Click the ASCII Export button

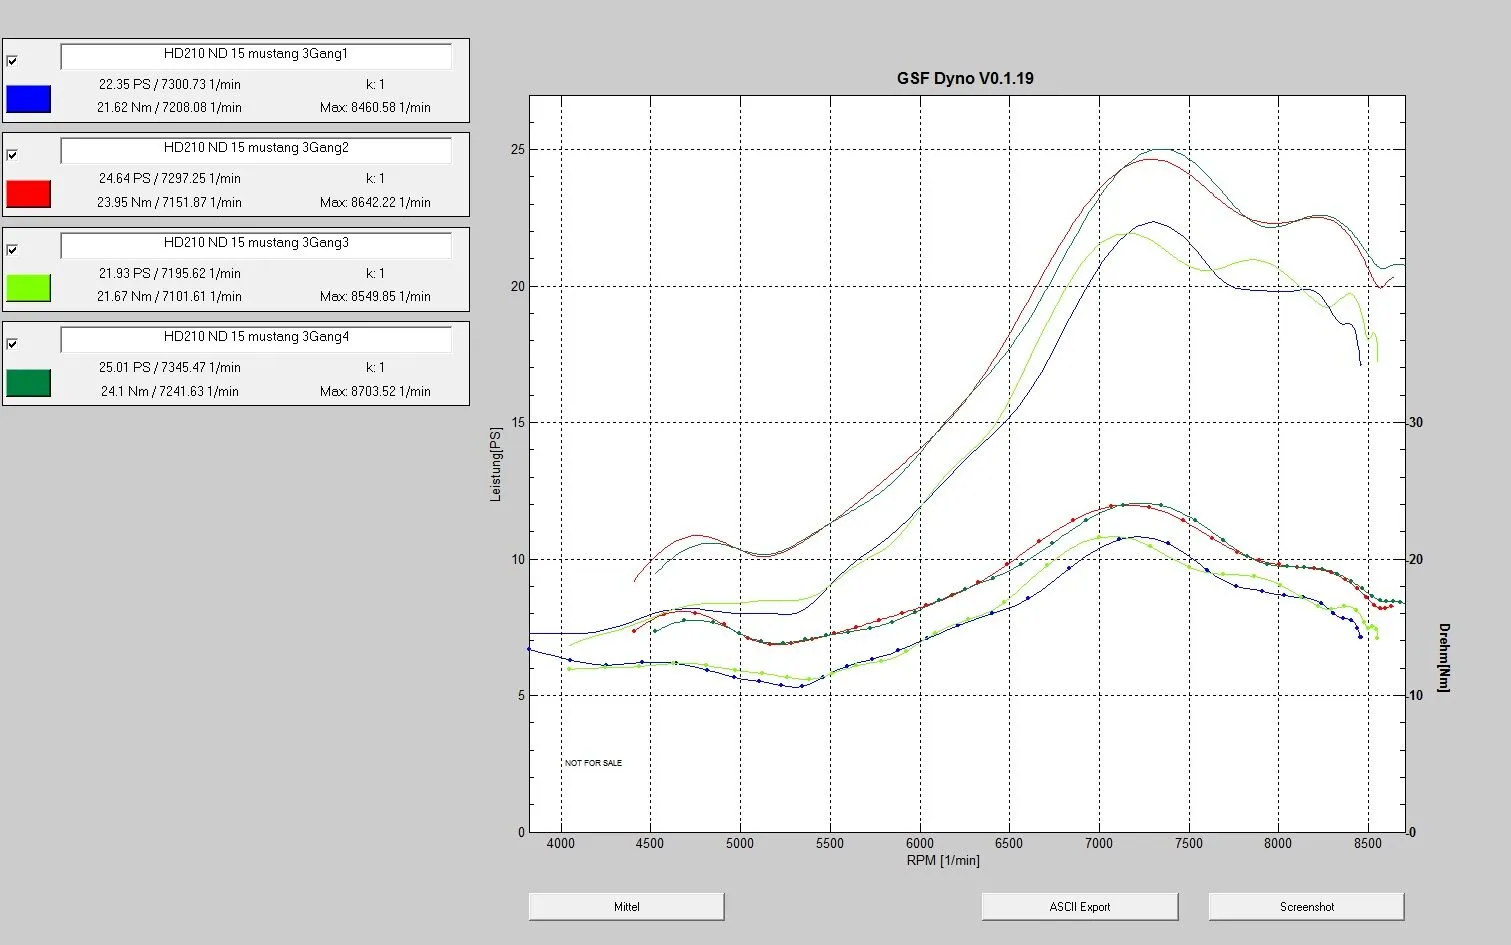tap(1079, 907)
